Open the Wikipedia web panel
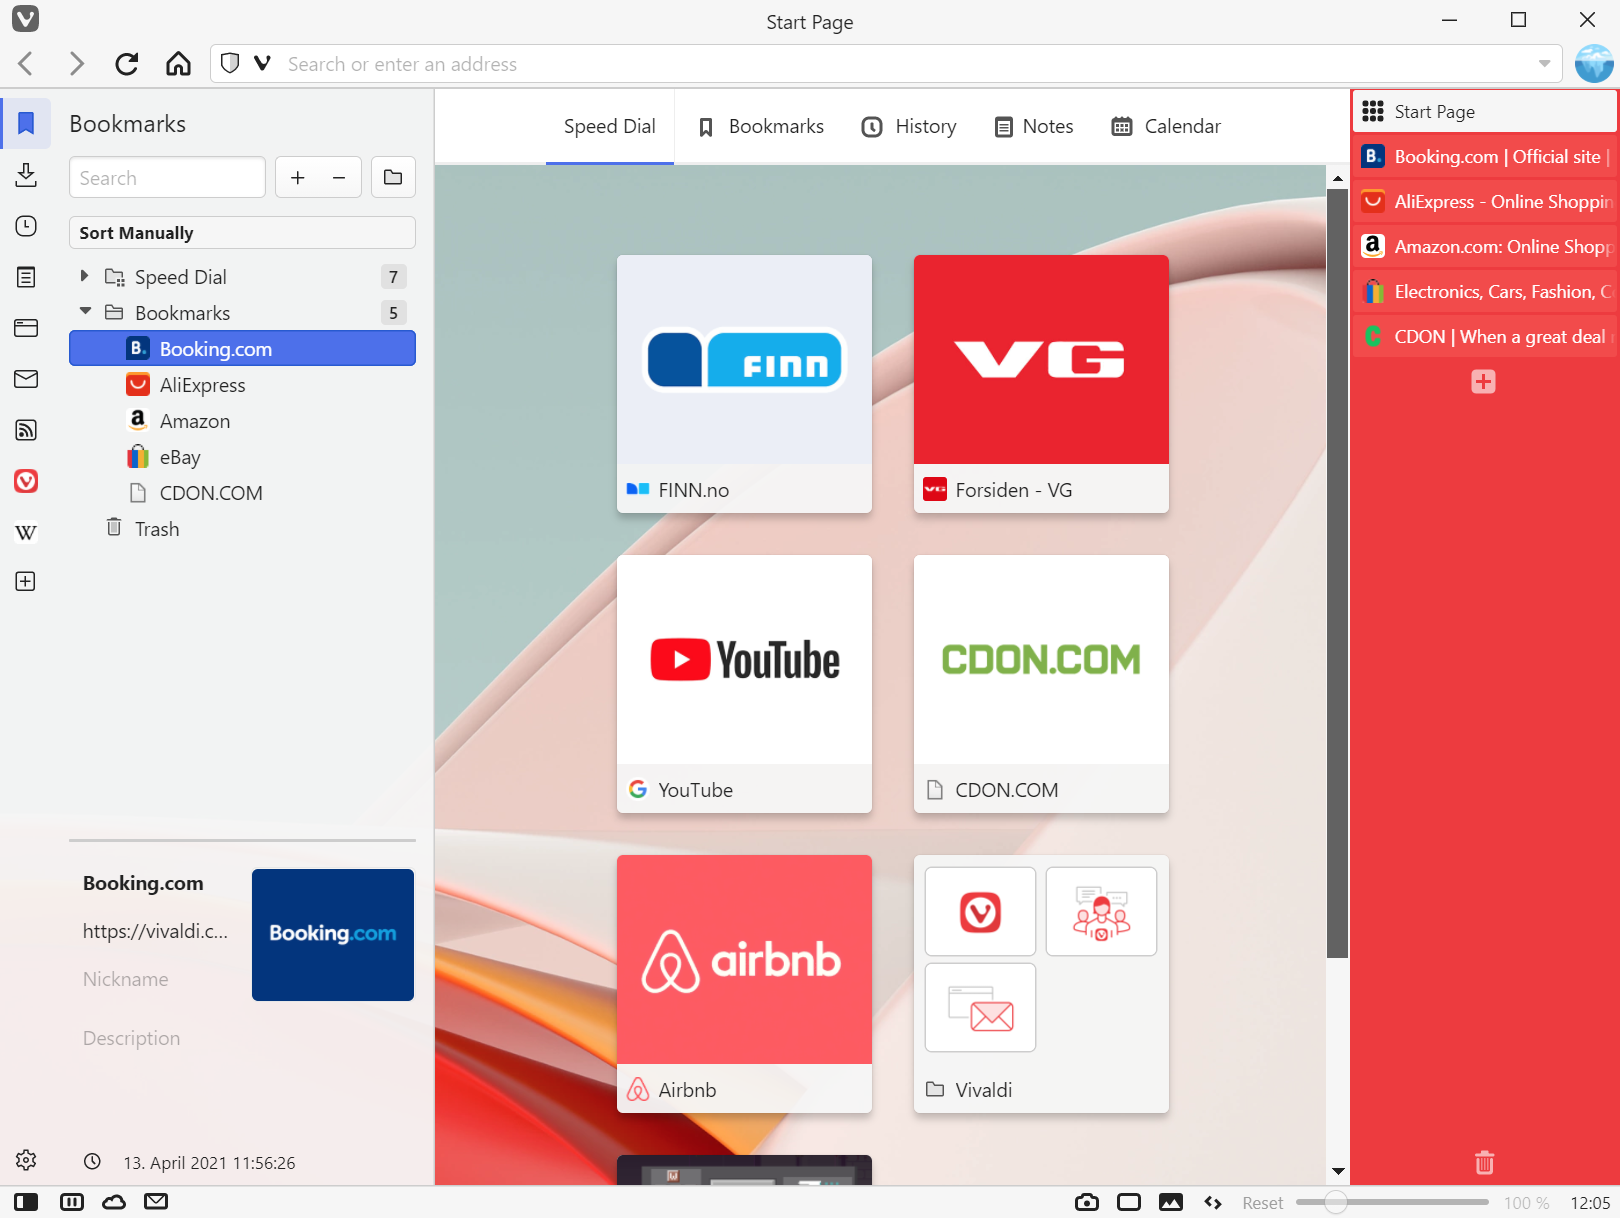This screenshot has height=1218, width=1620. (26, 532)
